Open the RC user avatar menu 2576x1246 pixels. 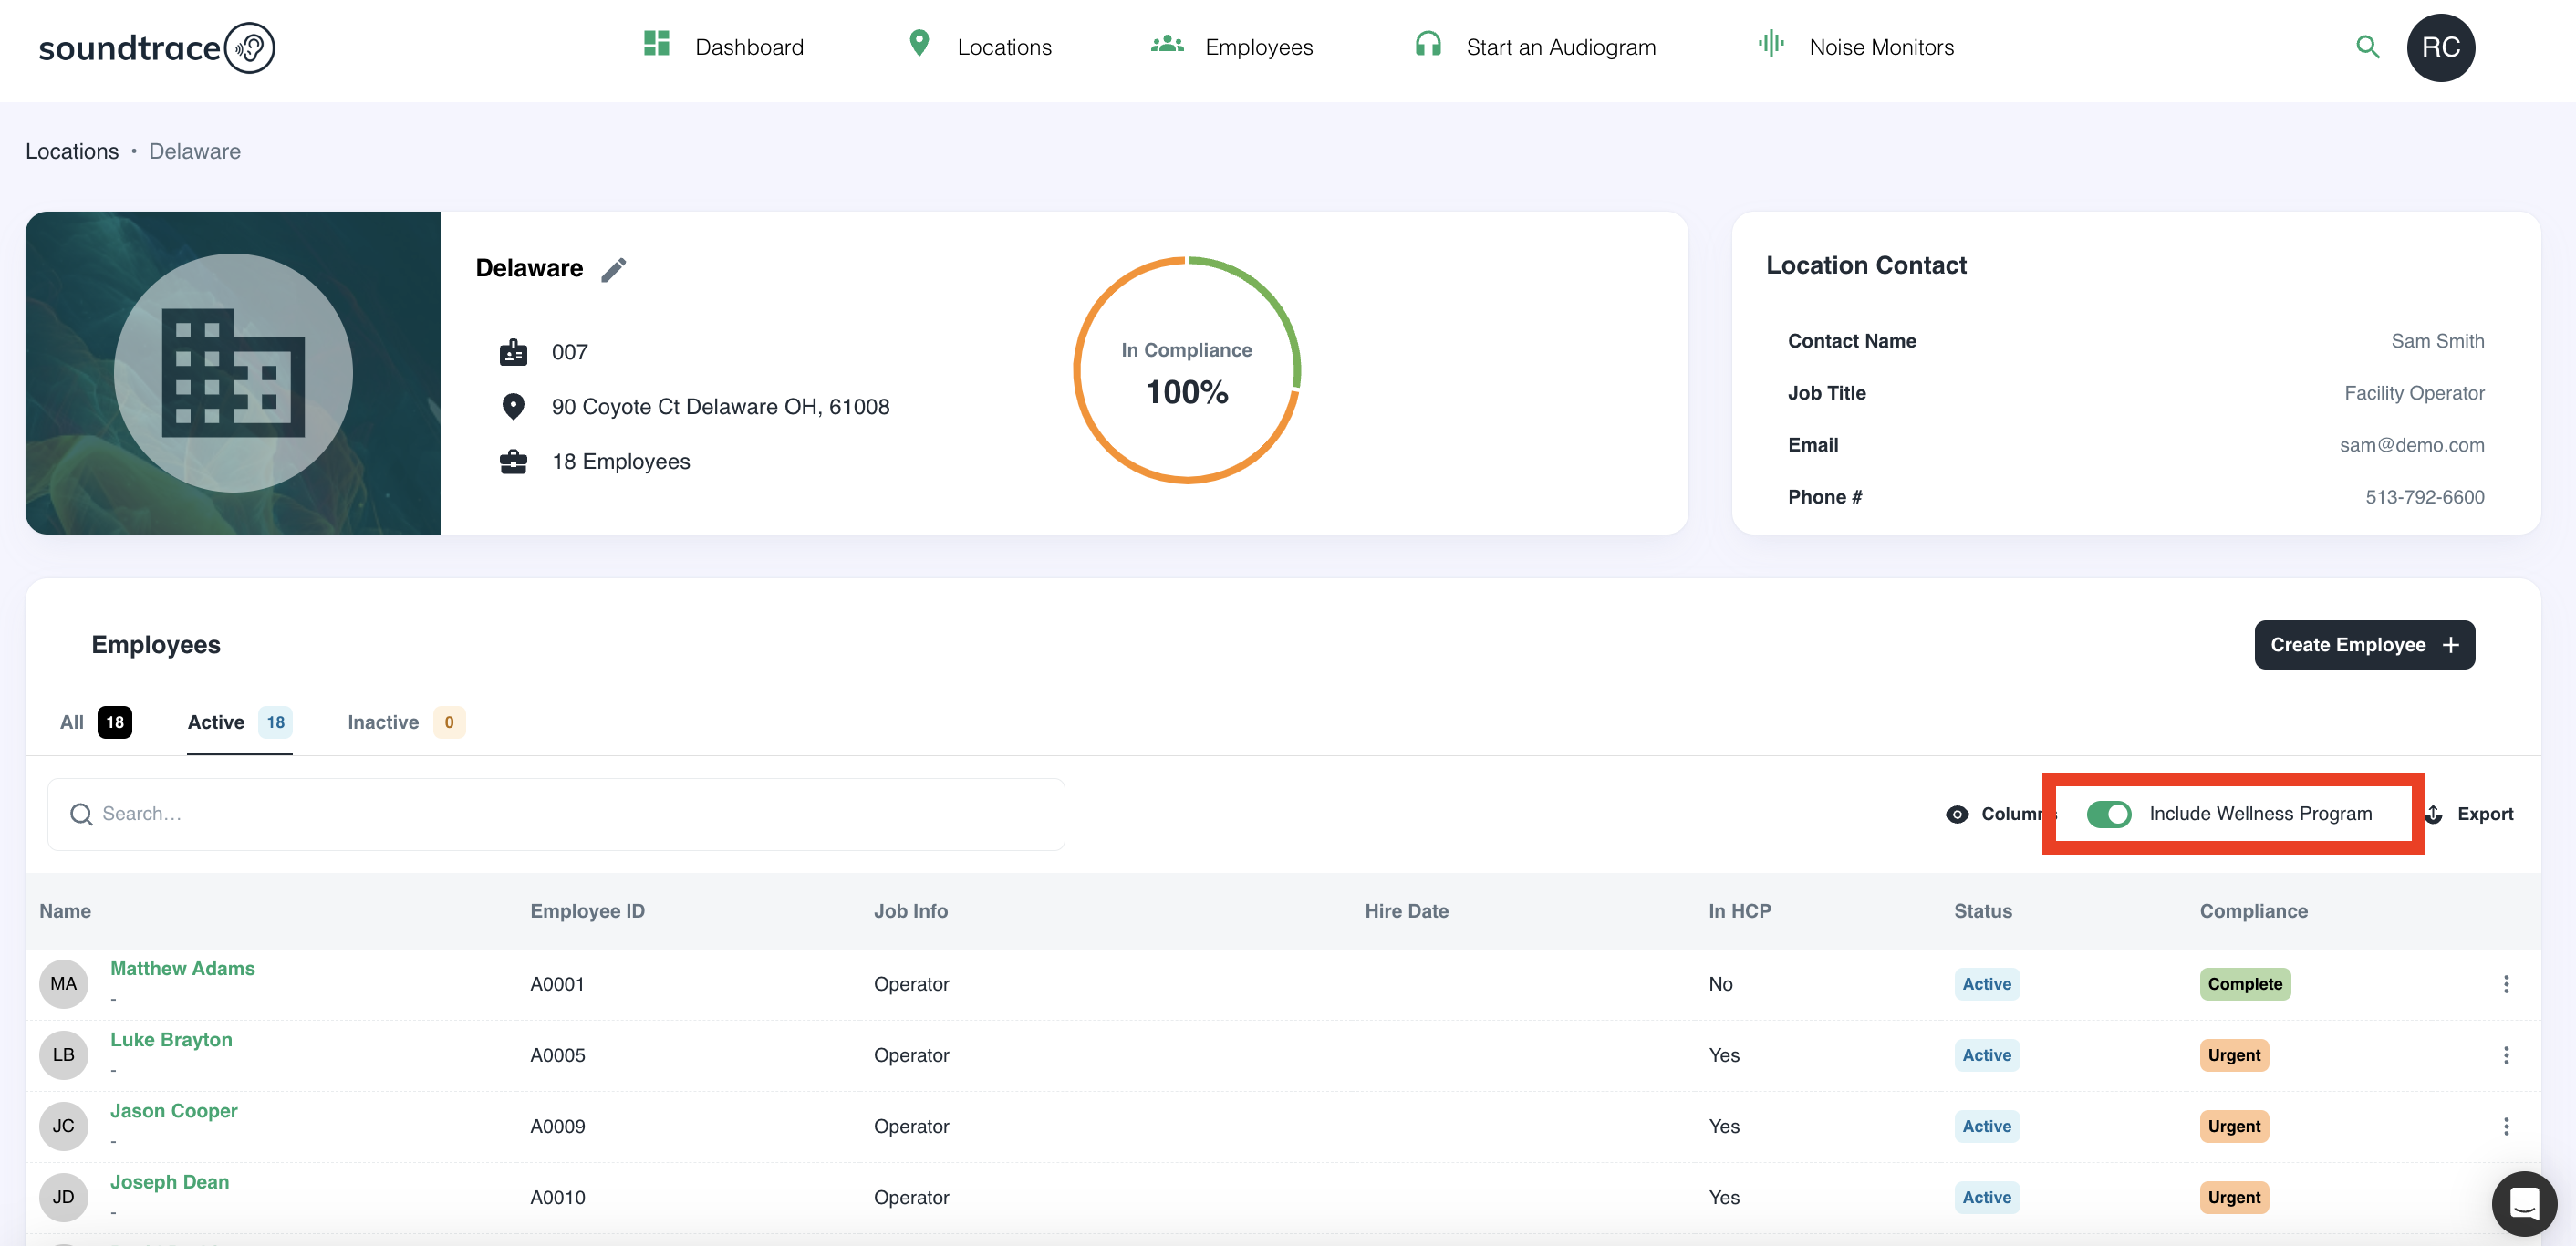pos(2440,48)
